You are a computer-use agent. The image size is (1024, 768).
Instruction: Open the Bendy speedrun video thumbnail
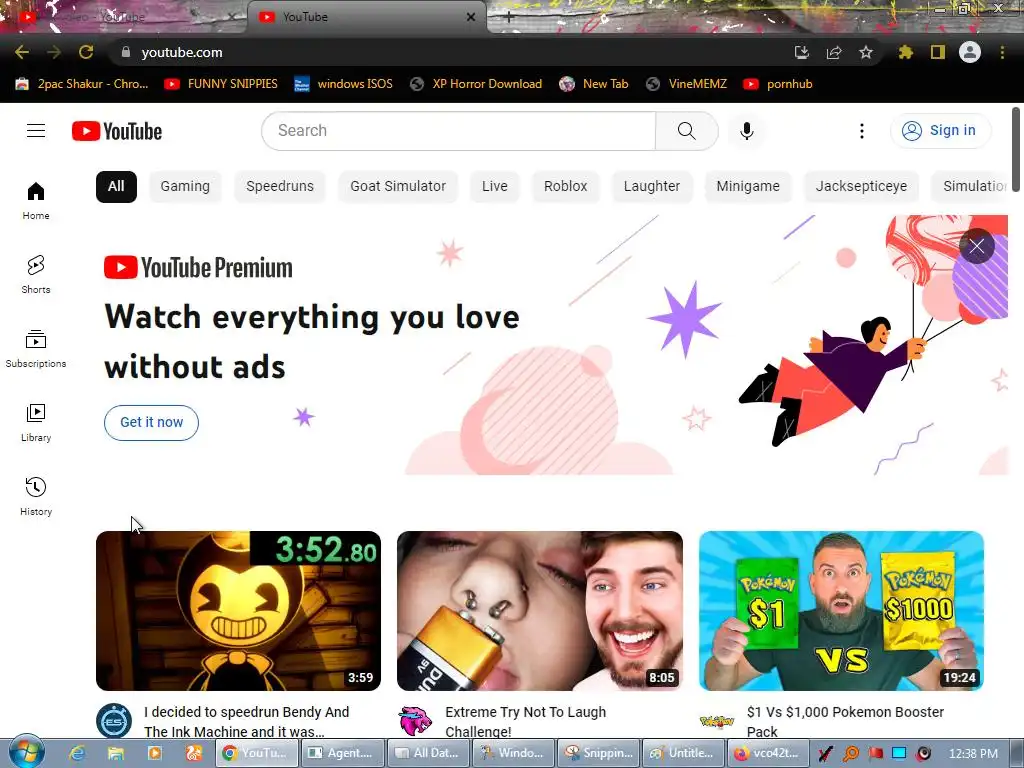238,611
